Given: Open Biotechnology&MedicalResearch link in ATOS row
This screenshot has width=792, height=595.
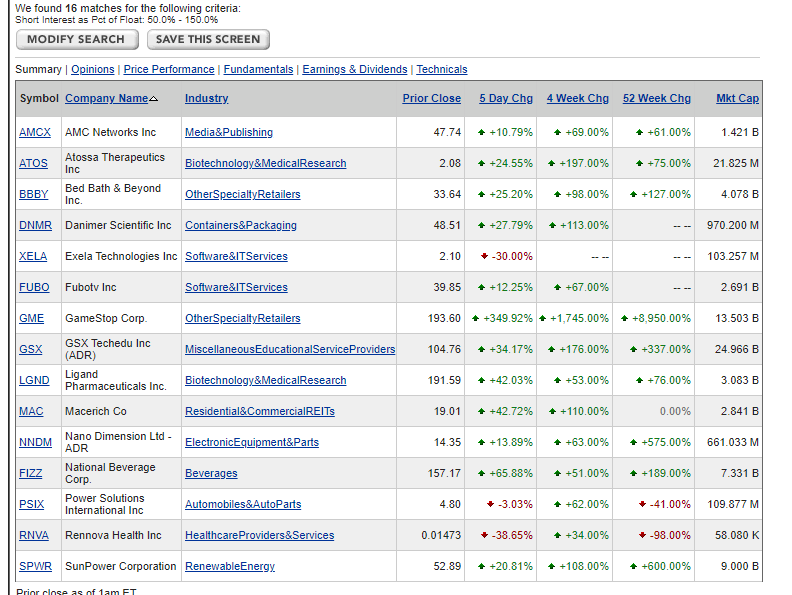Looking at the screenshot, I should [266, 164].
